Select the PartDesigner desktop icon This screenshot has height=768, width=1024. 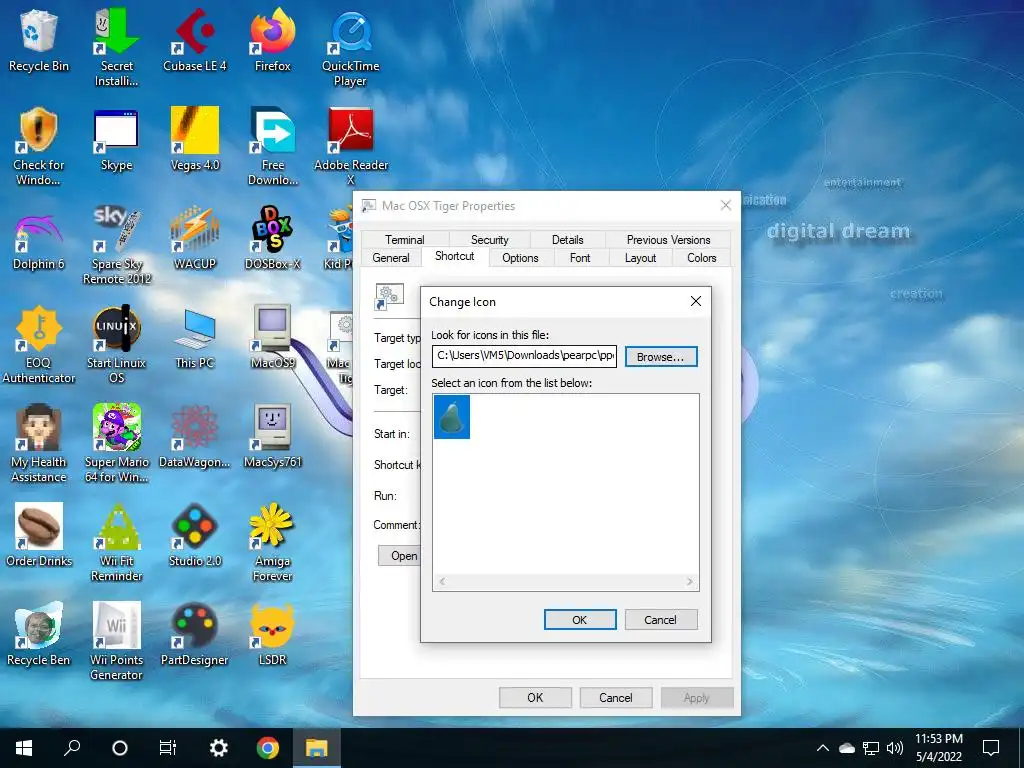pyautogui.click(x=195, y=635)
